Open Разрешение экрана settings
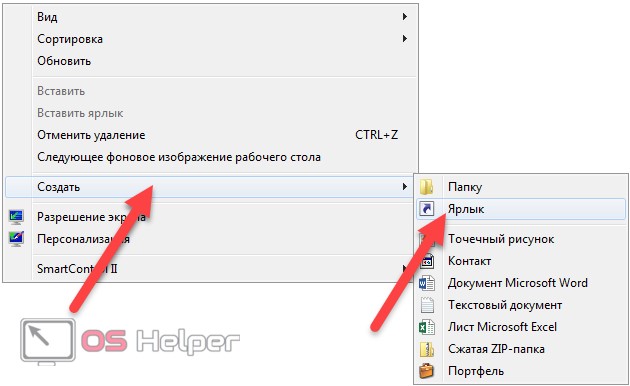Viewport: 630px width, 386px height. (210, 217)
